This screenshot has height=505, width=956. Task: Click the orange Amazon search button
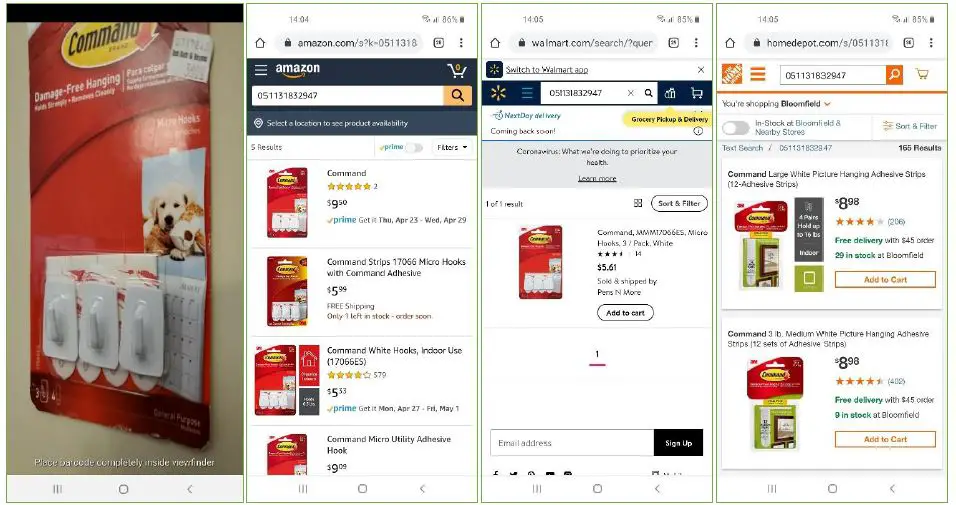click(x=457, y=95)
